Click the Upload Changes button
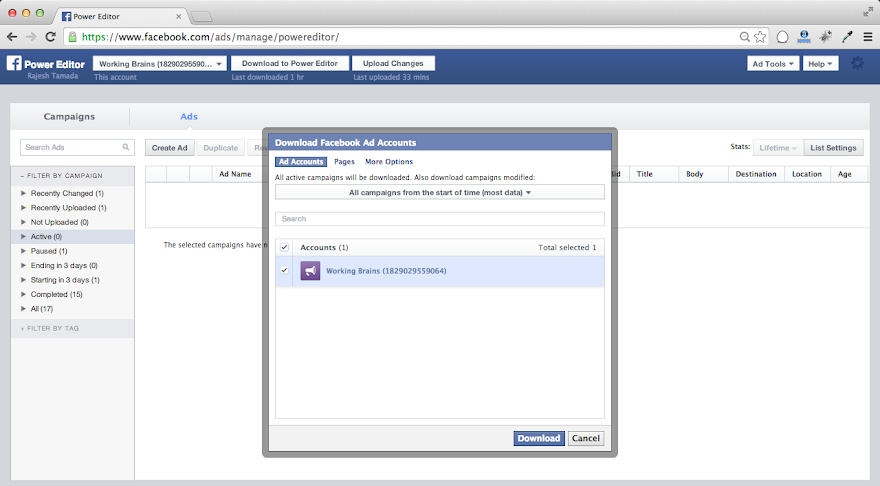Viewport: 880px width, 486px height. (393, 63)
